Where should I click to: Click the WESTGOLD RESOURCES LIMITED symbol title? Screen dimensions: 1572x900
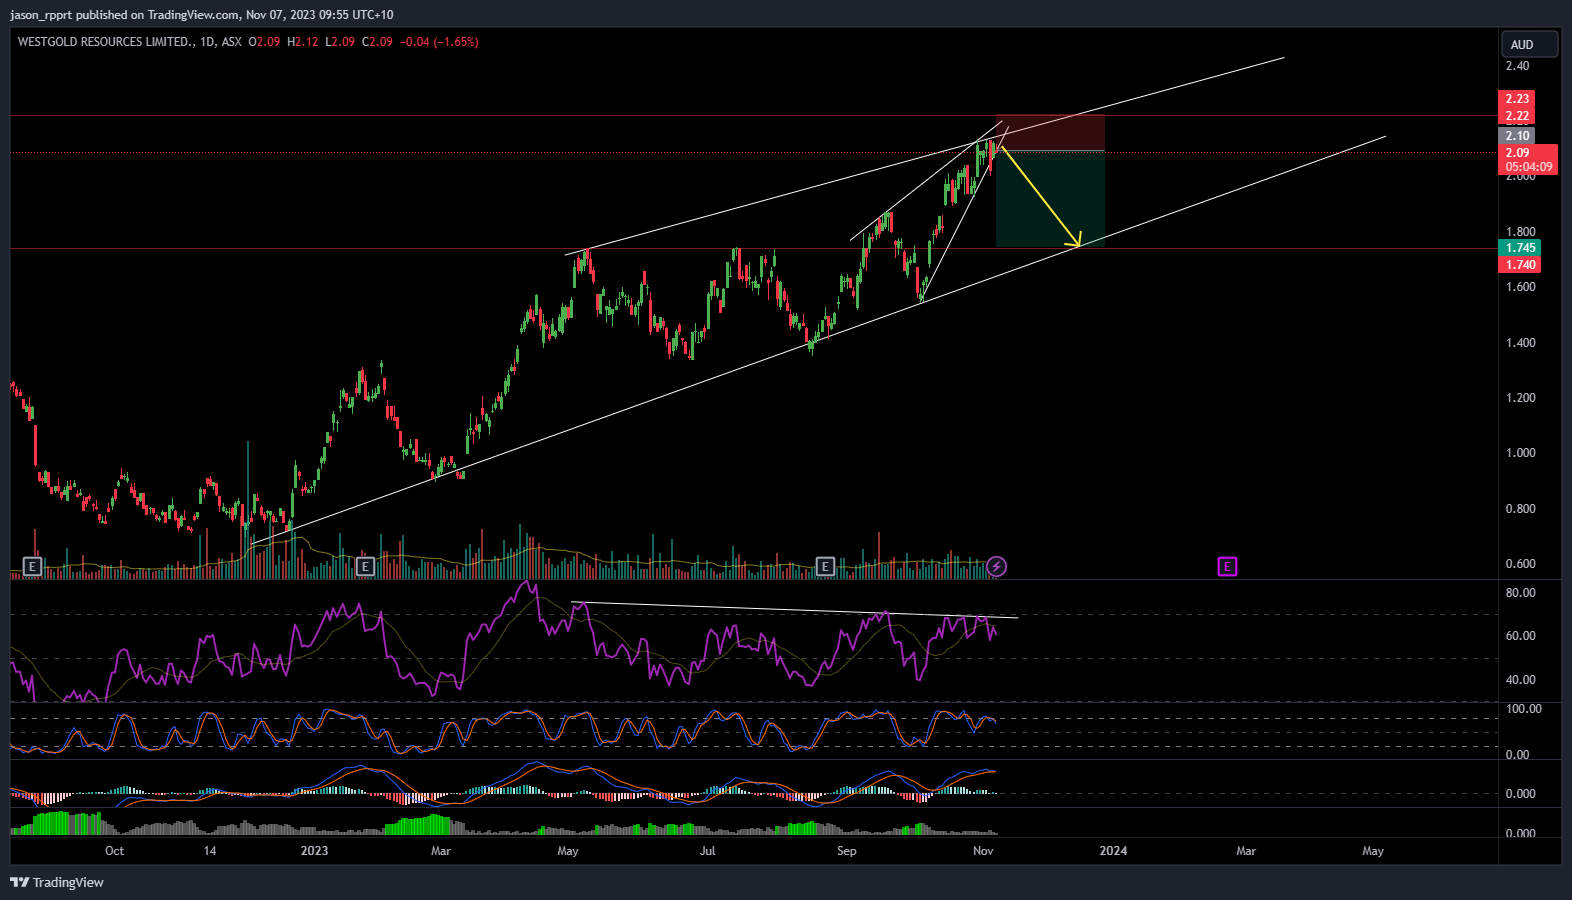[x=105, y=42]
